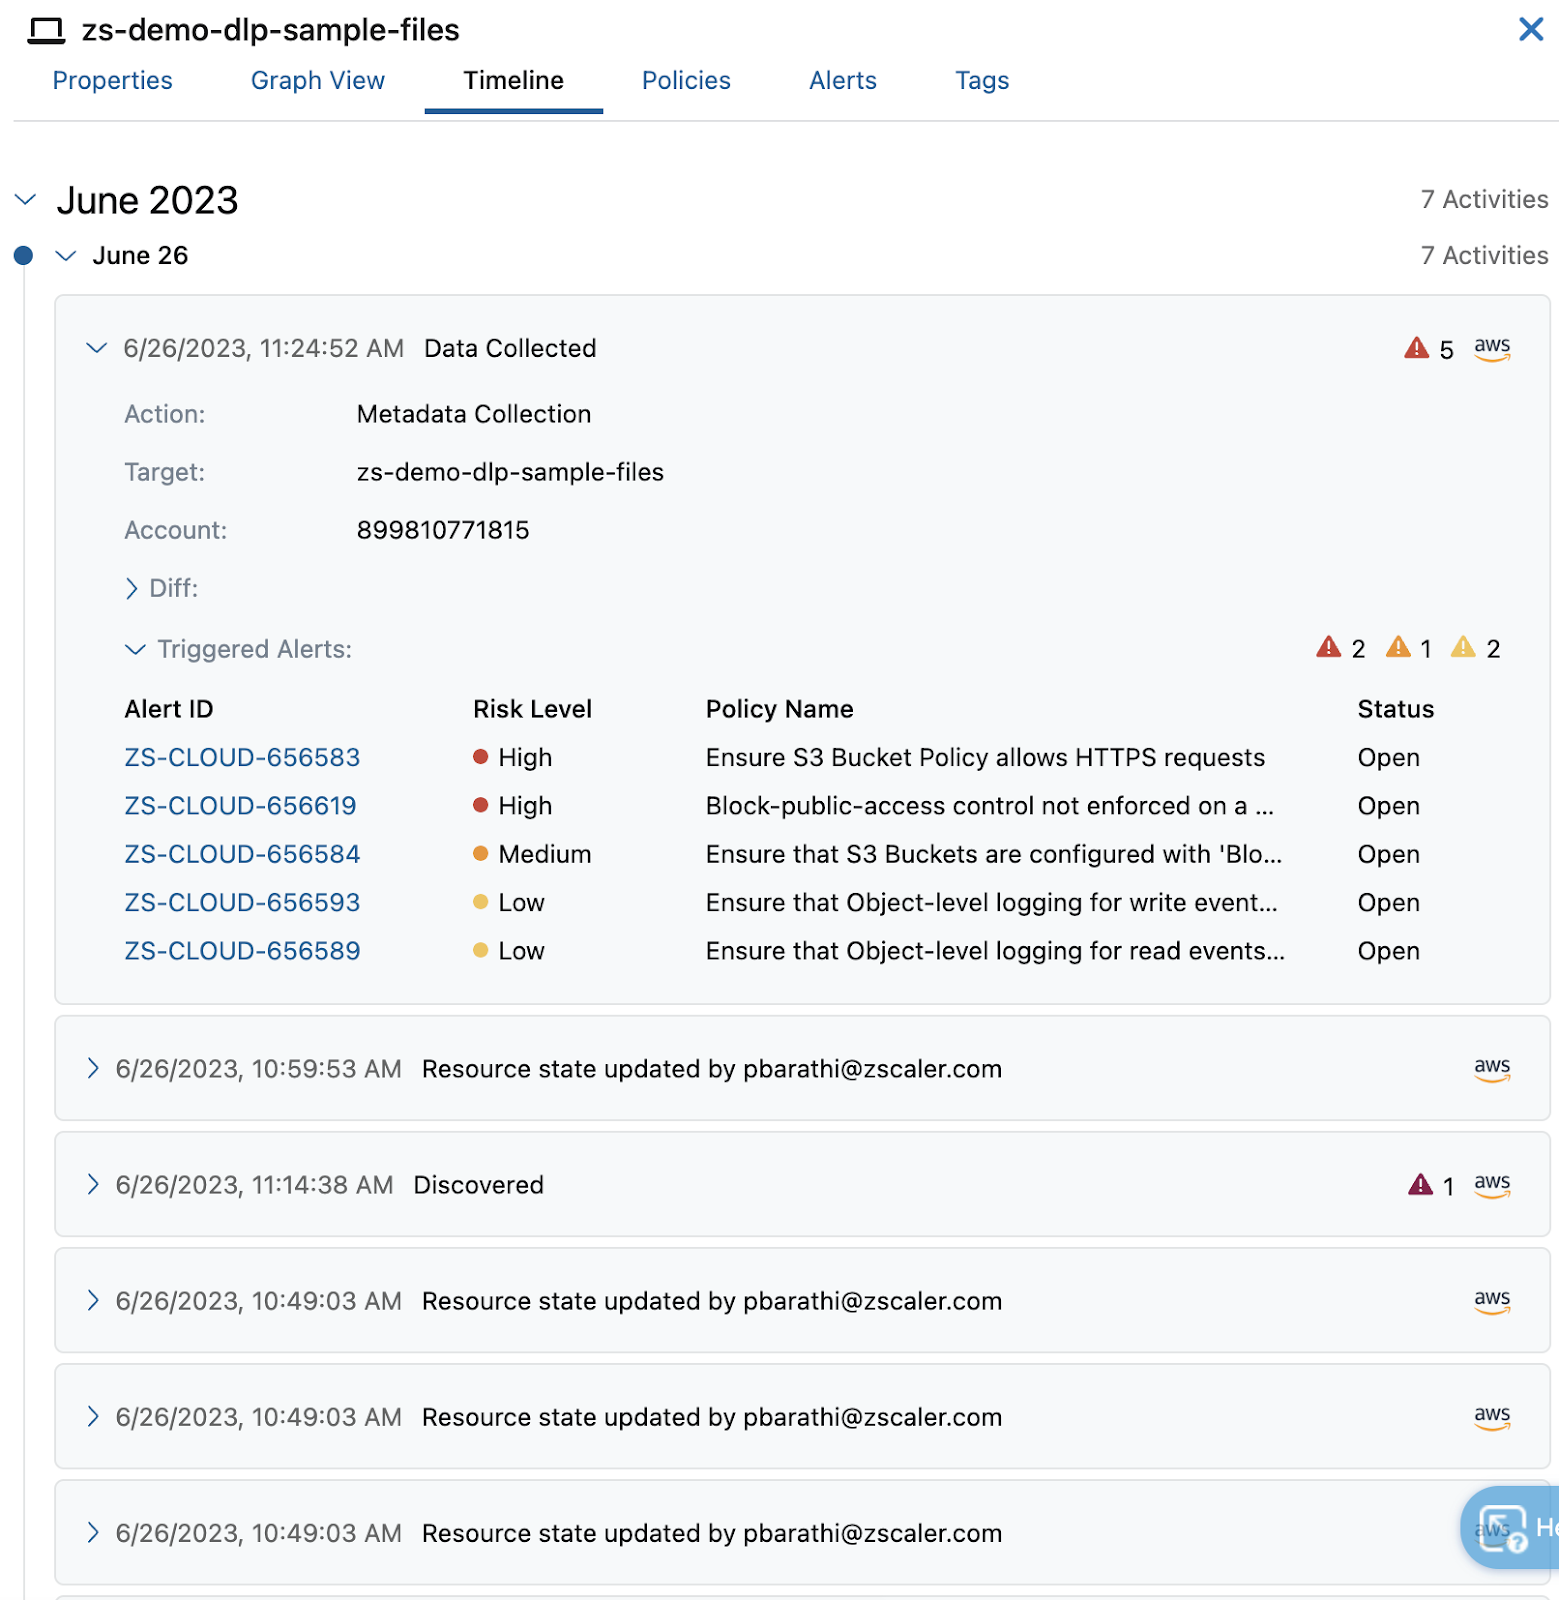
Task: Click the 'June 2023' month heading
Action: (147, 200)
